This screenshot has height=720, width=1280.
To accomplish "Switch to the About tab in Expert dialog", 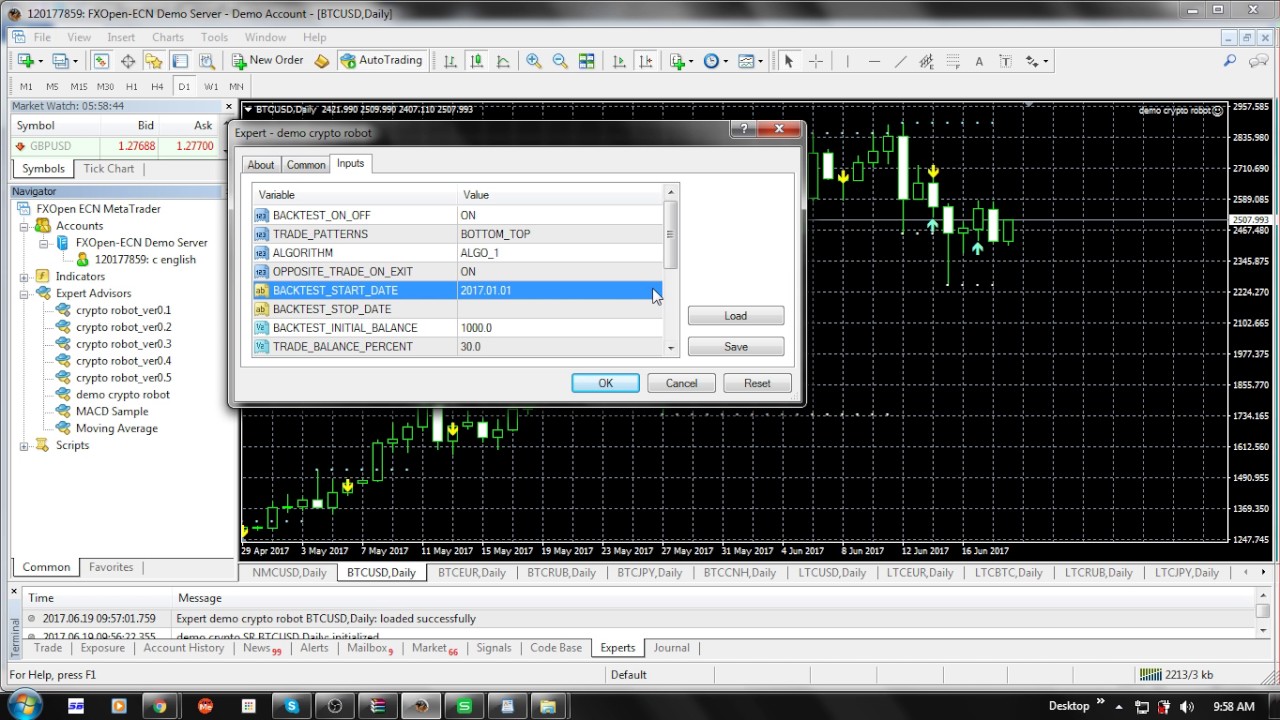I will tap(261, 165).
